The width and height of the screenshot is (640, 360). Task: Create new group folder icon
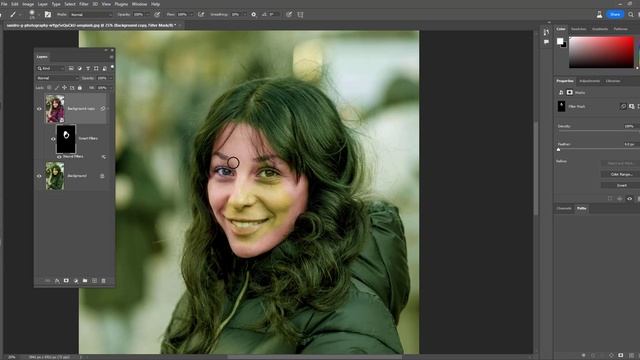(85, 281)
